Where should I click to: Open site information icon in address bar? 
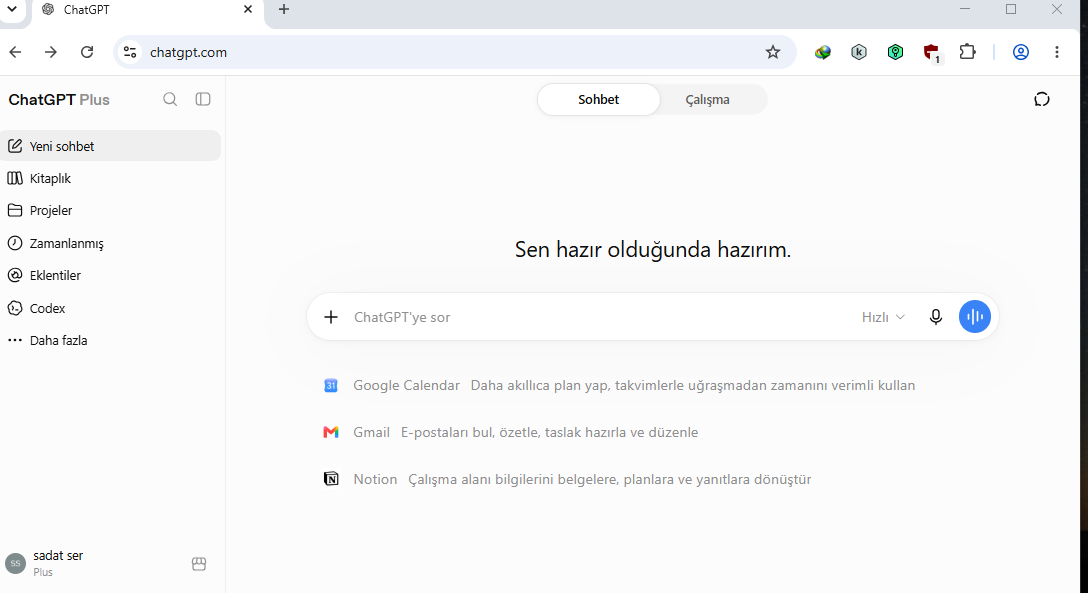[130, 52]
